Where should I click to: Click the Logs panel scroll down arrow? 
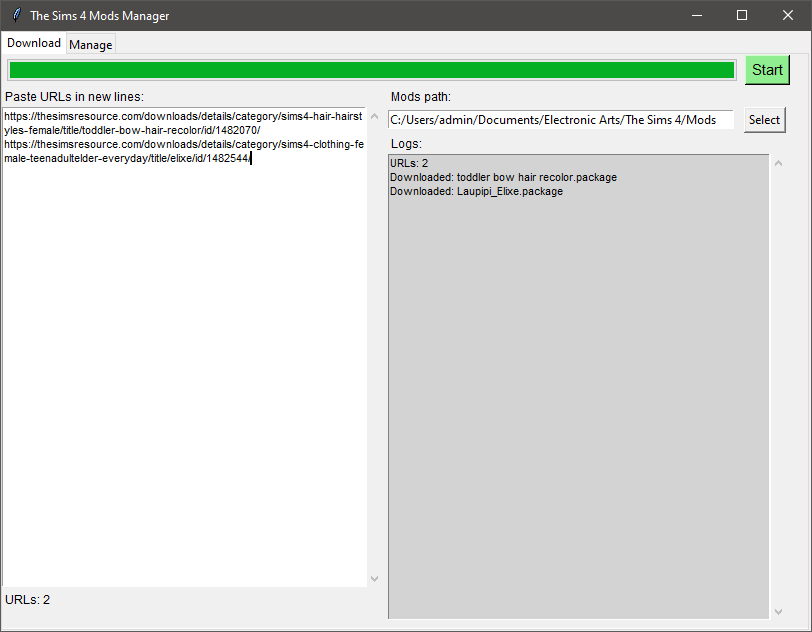[x=778, y=612]
